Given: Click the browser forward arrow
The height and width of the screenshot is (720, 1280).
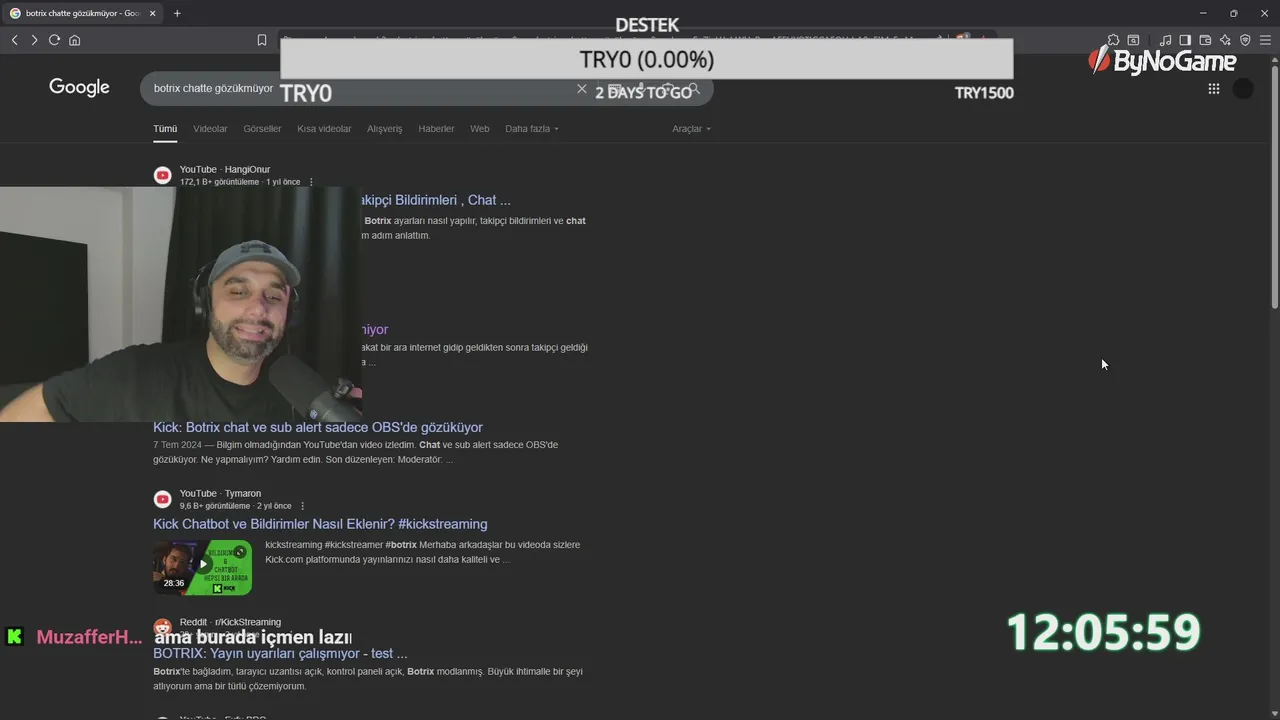Looking at the screenshot, I should pyautogui.click(x=34, y=40).
